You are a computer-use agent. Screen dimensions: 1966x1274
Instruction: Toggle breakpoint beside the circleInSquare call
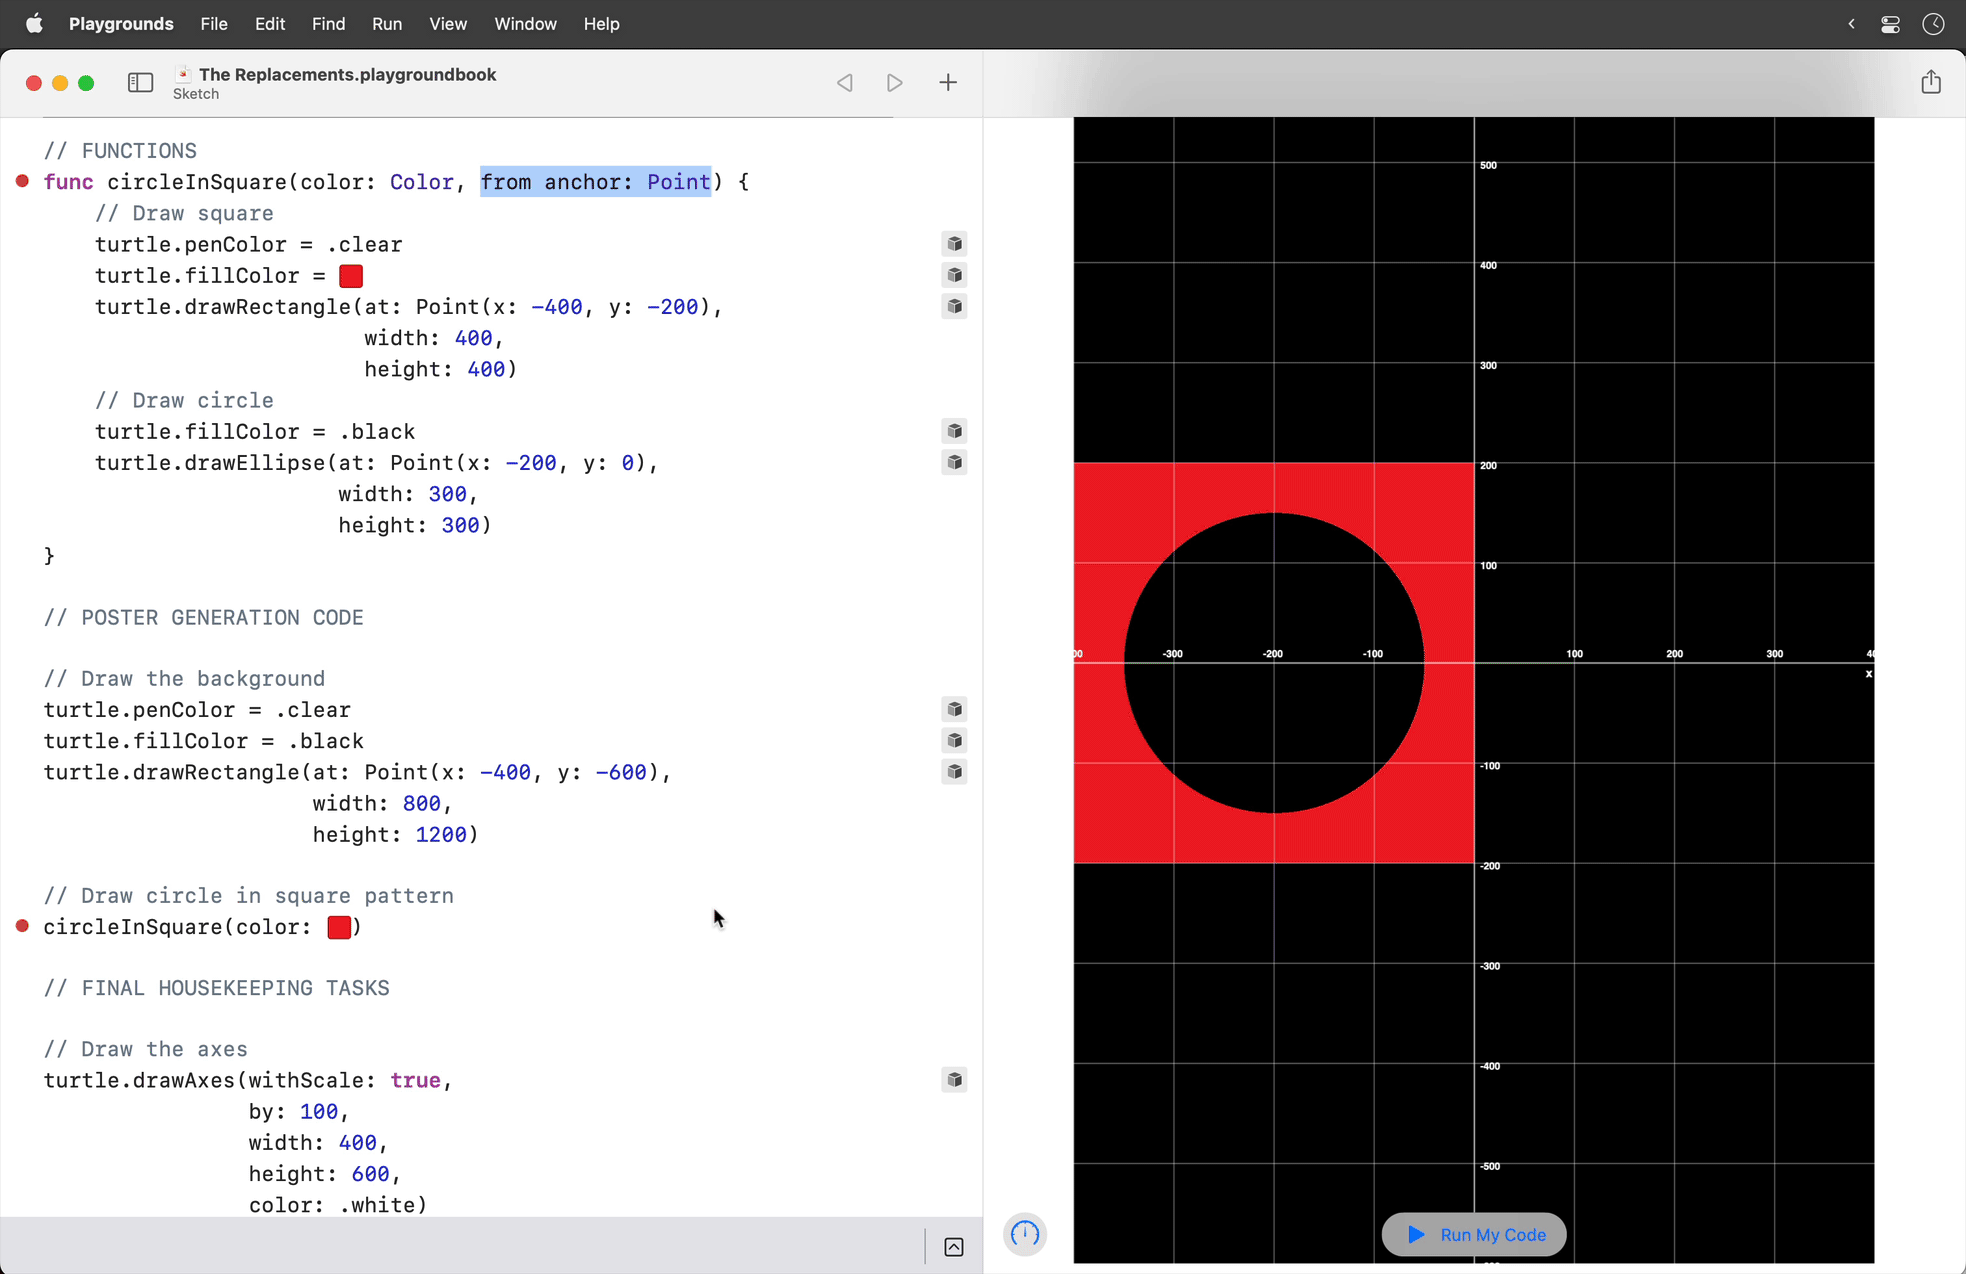[x=22, y=927]
